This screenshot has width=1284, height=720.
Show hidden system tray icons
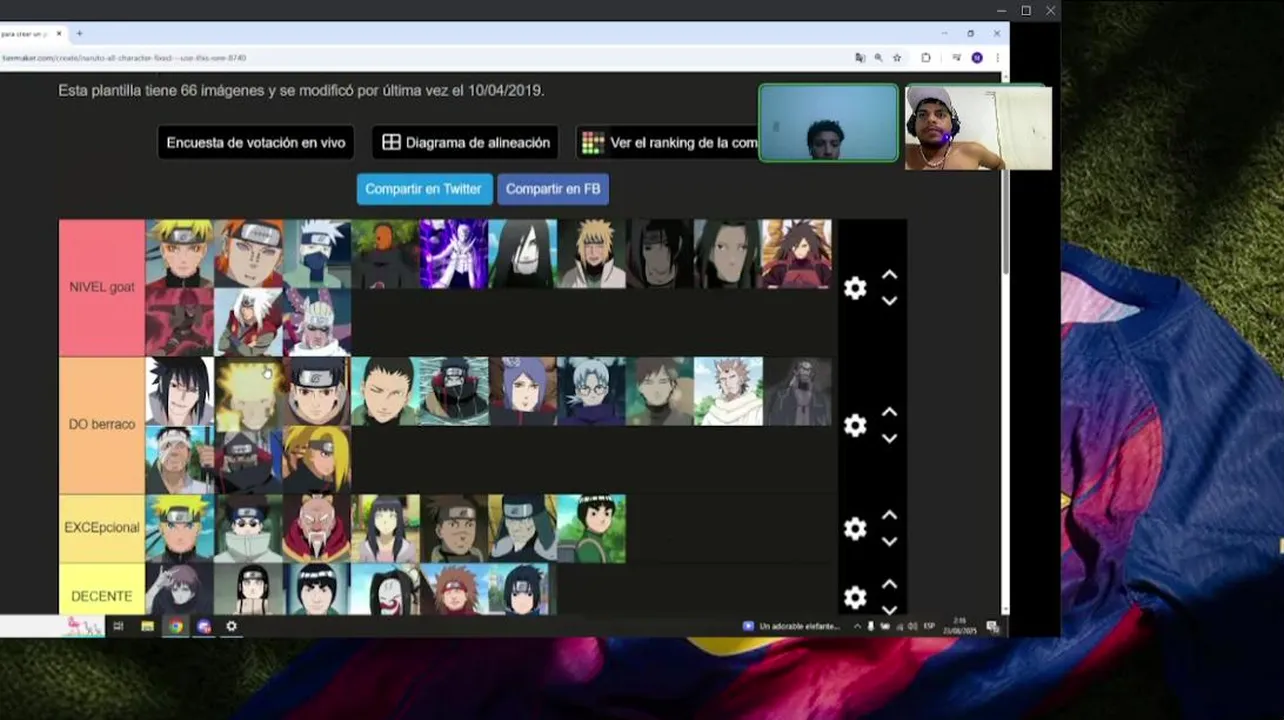tap(857, 626)
